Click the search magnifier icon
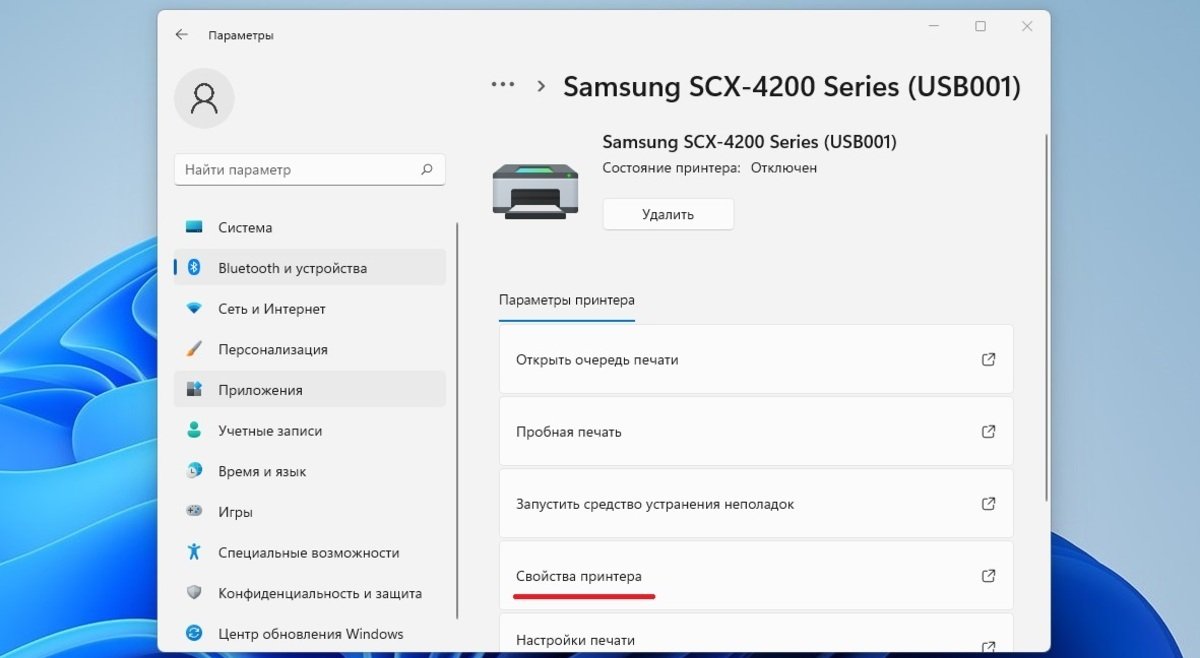1200x658 pixels. pos(427,170)
